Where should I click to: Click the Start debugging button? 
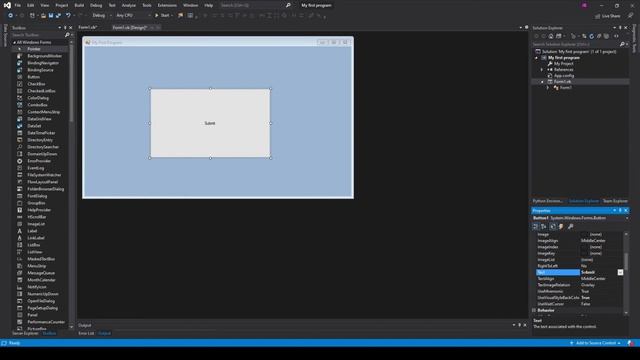pyautogui.click(x=162, y=16)
